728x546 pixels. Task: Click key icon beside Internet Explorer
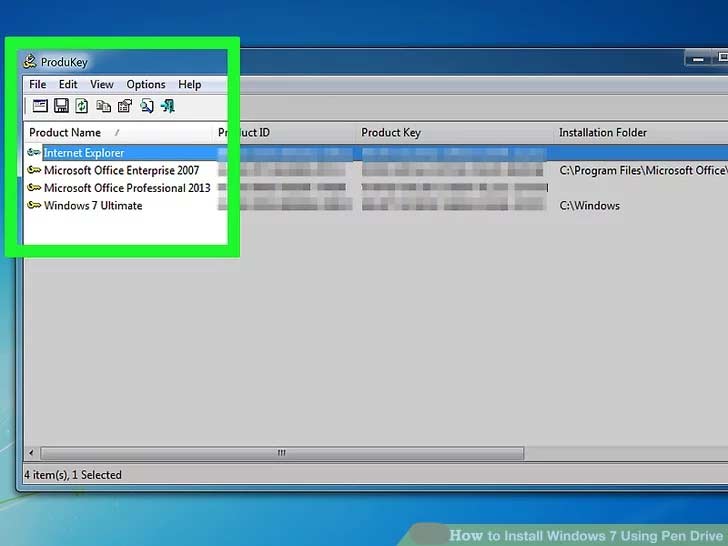[x=34, y=152]
